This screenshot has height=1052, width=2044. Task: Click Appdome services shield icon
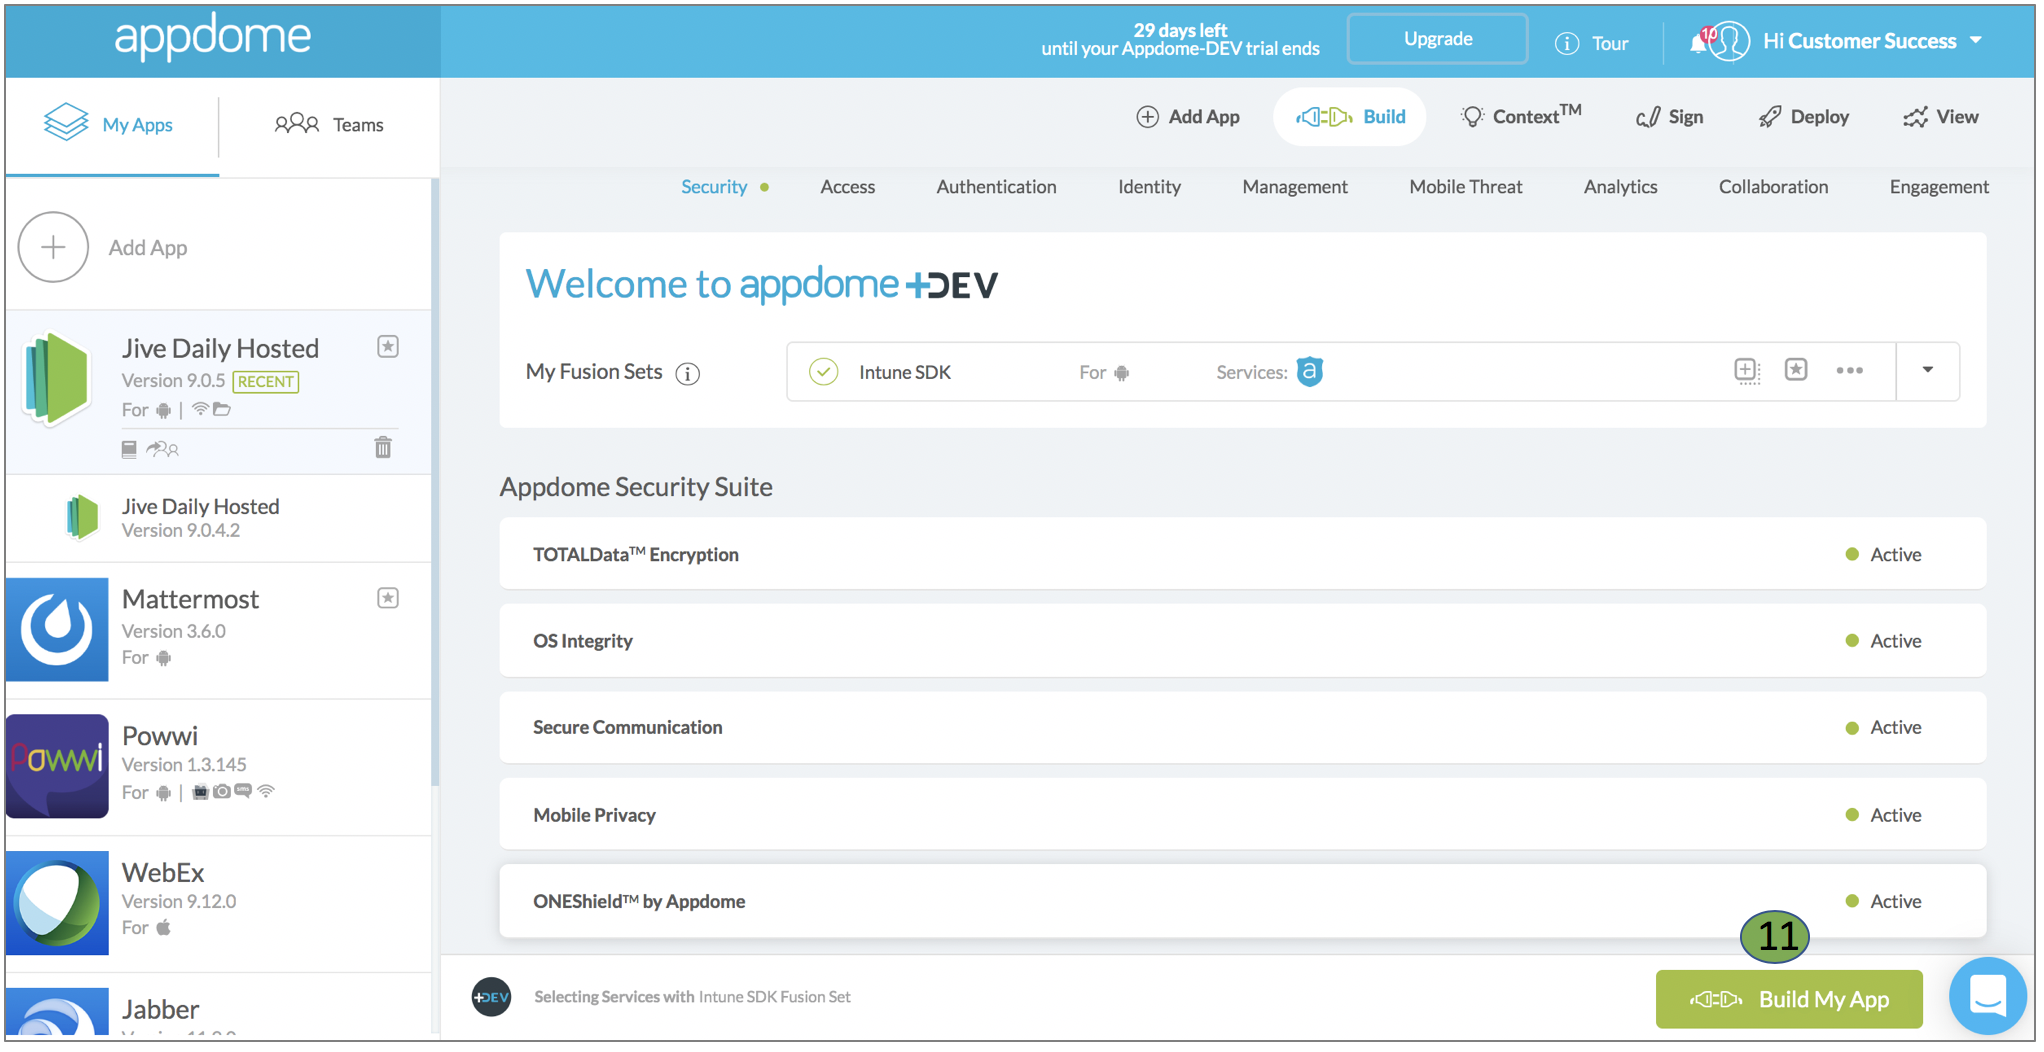[1309, 371]
